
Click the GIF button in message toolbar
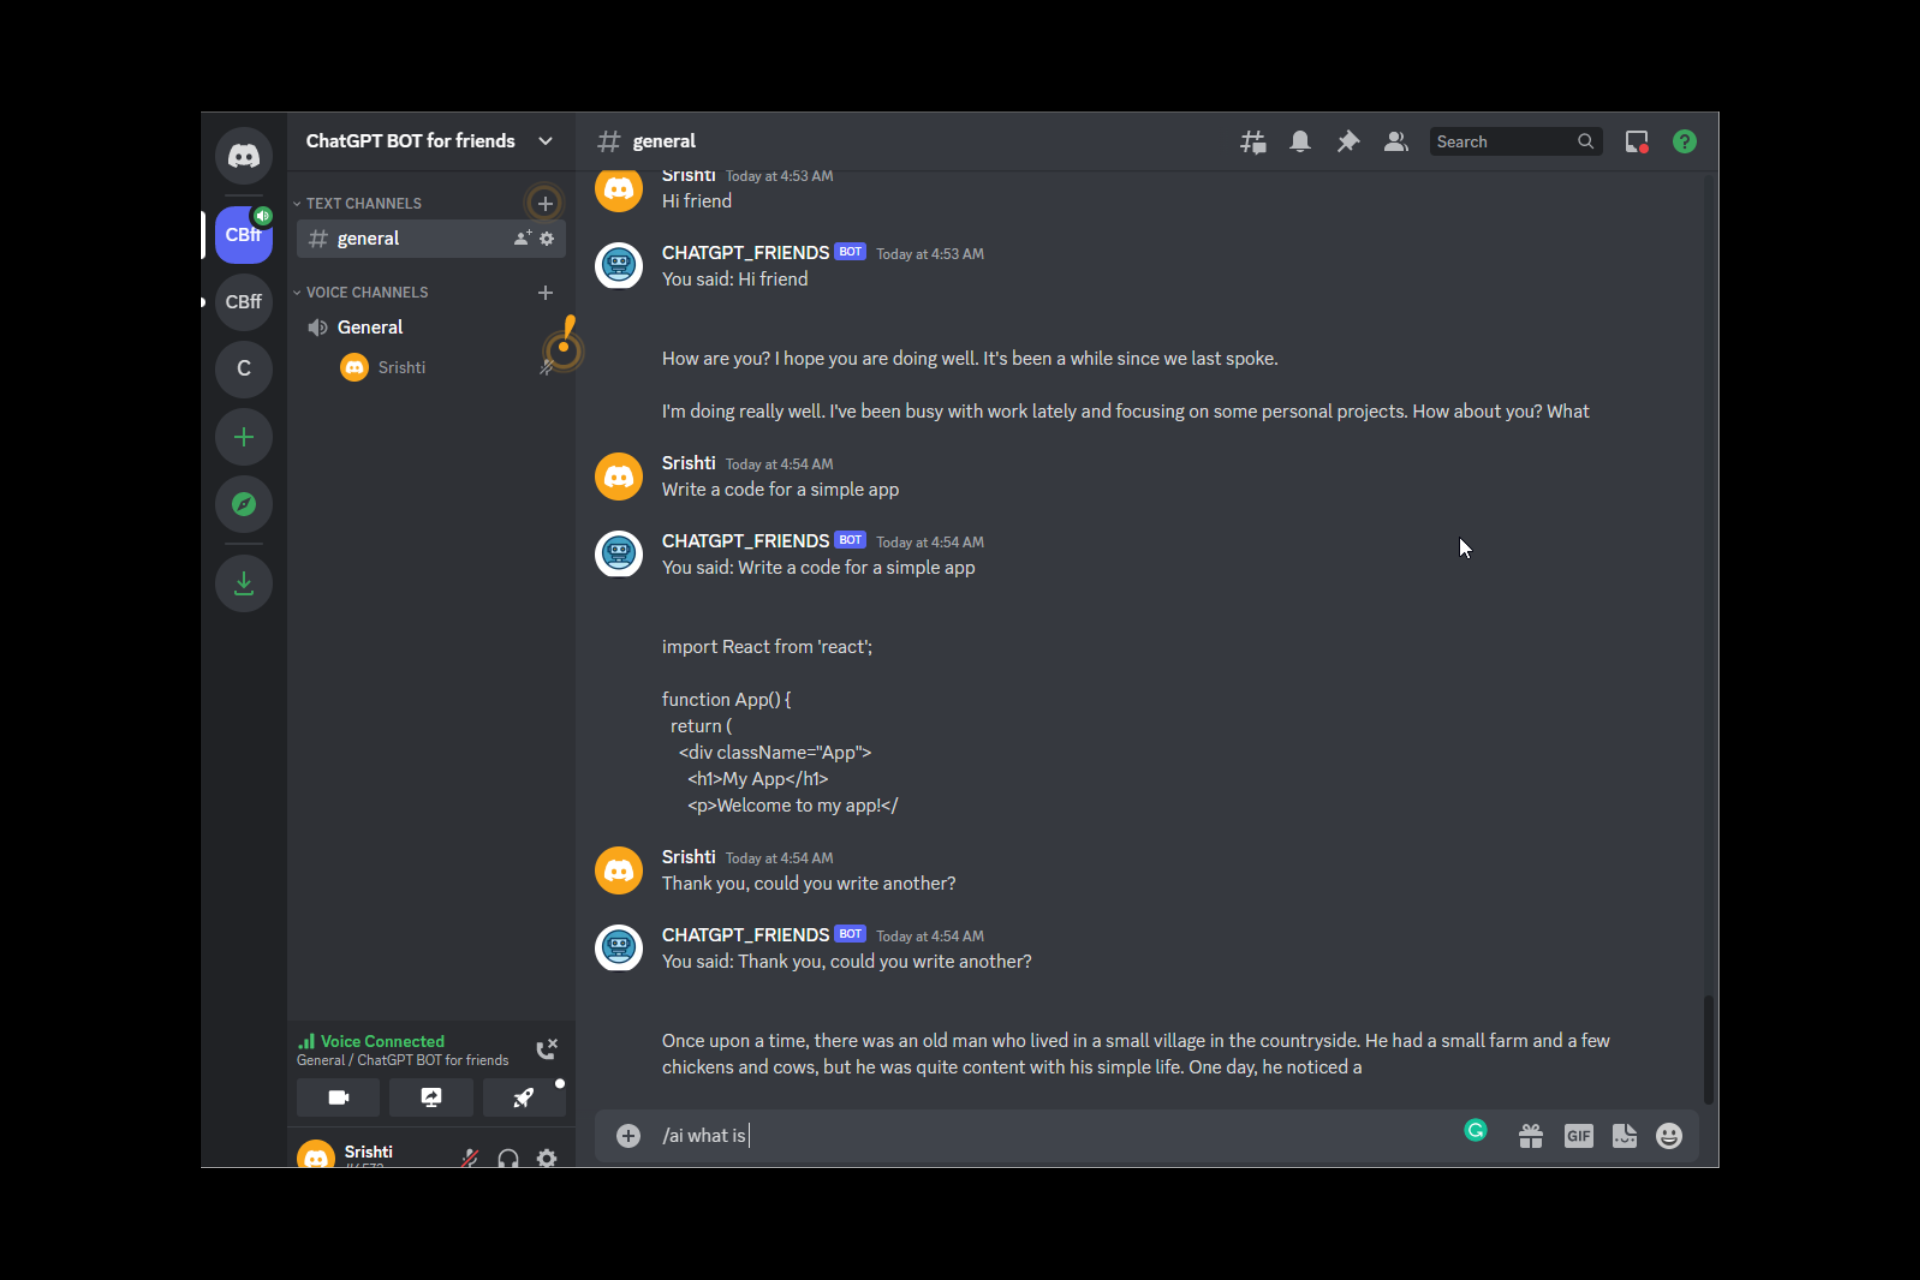pyautogui.click(x=1577, y=1136)
